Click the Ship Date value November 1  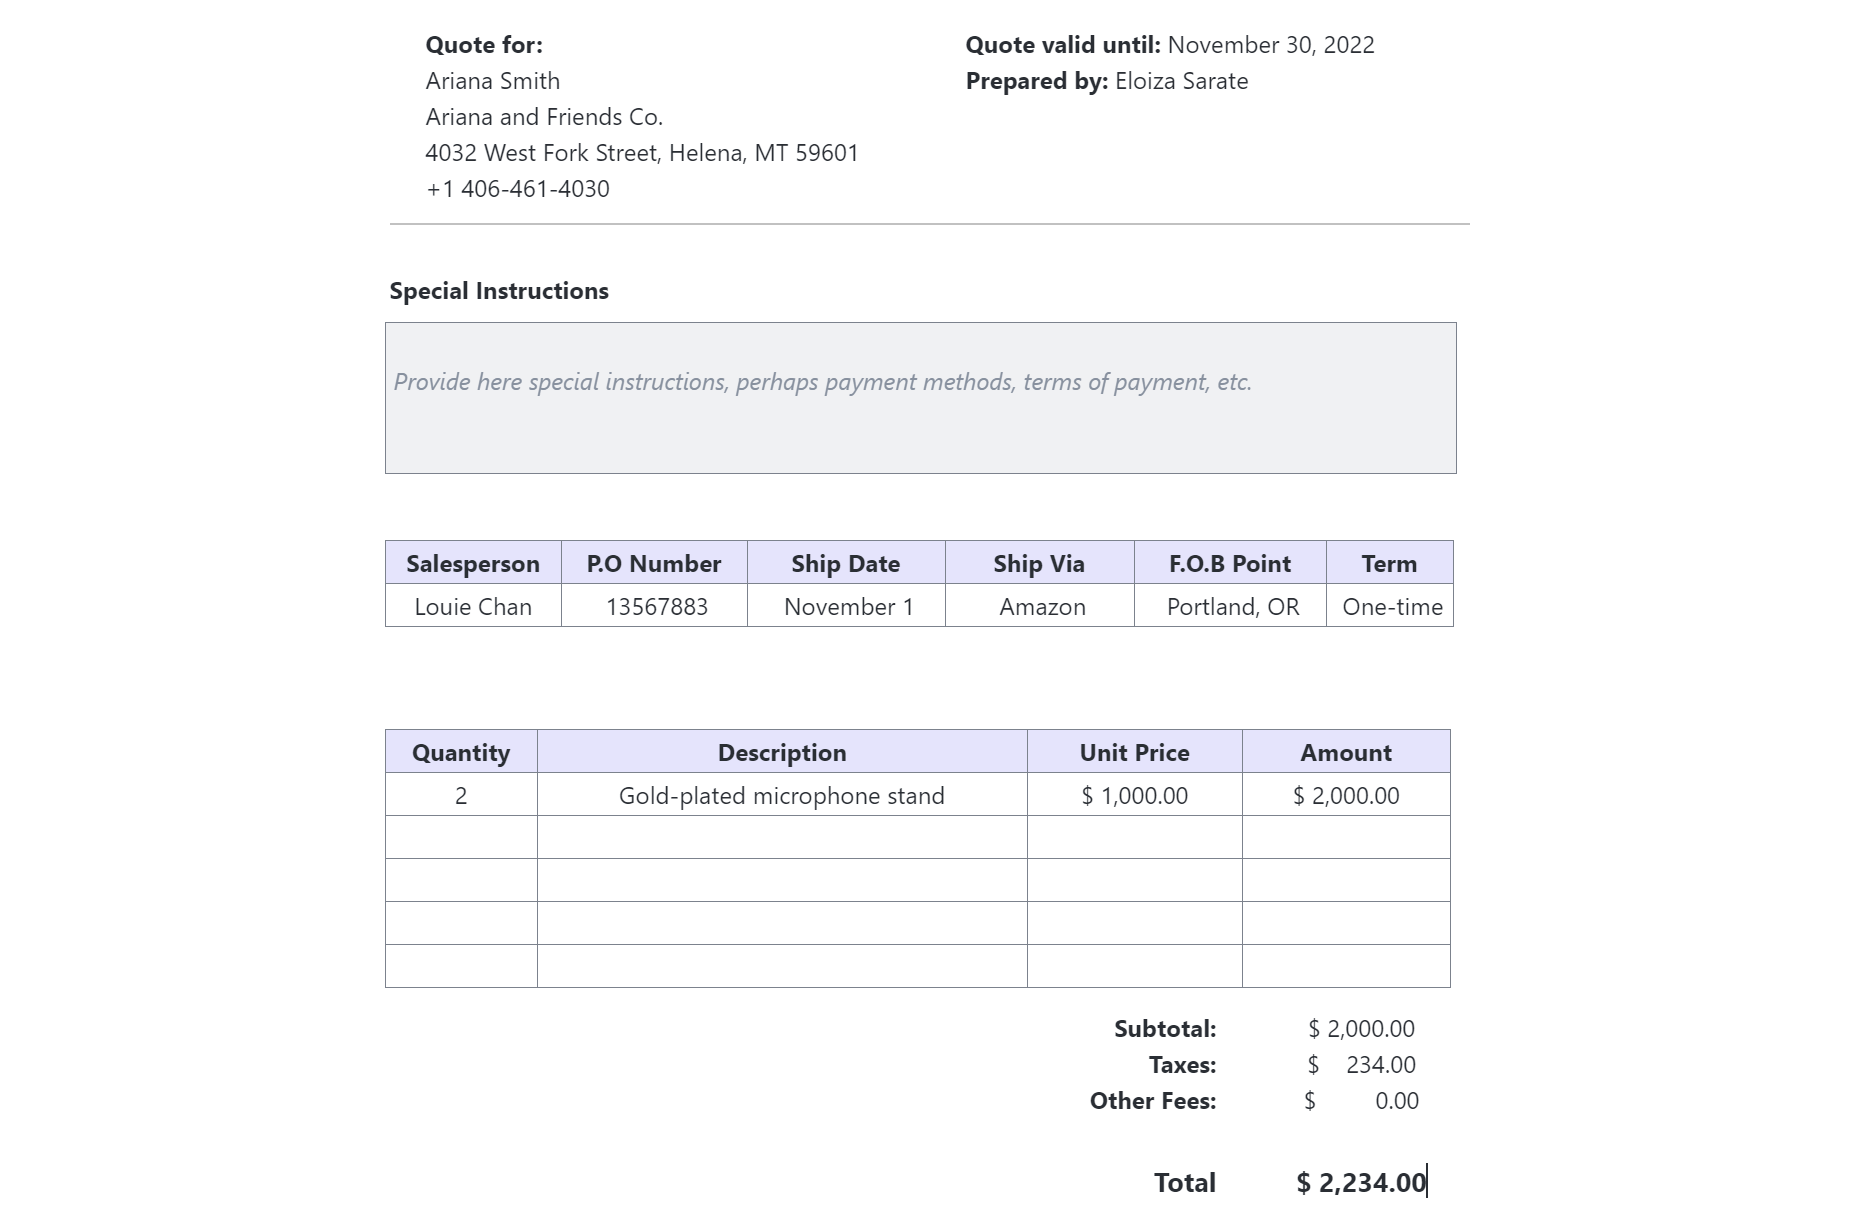pos(848,607)
